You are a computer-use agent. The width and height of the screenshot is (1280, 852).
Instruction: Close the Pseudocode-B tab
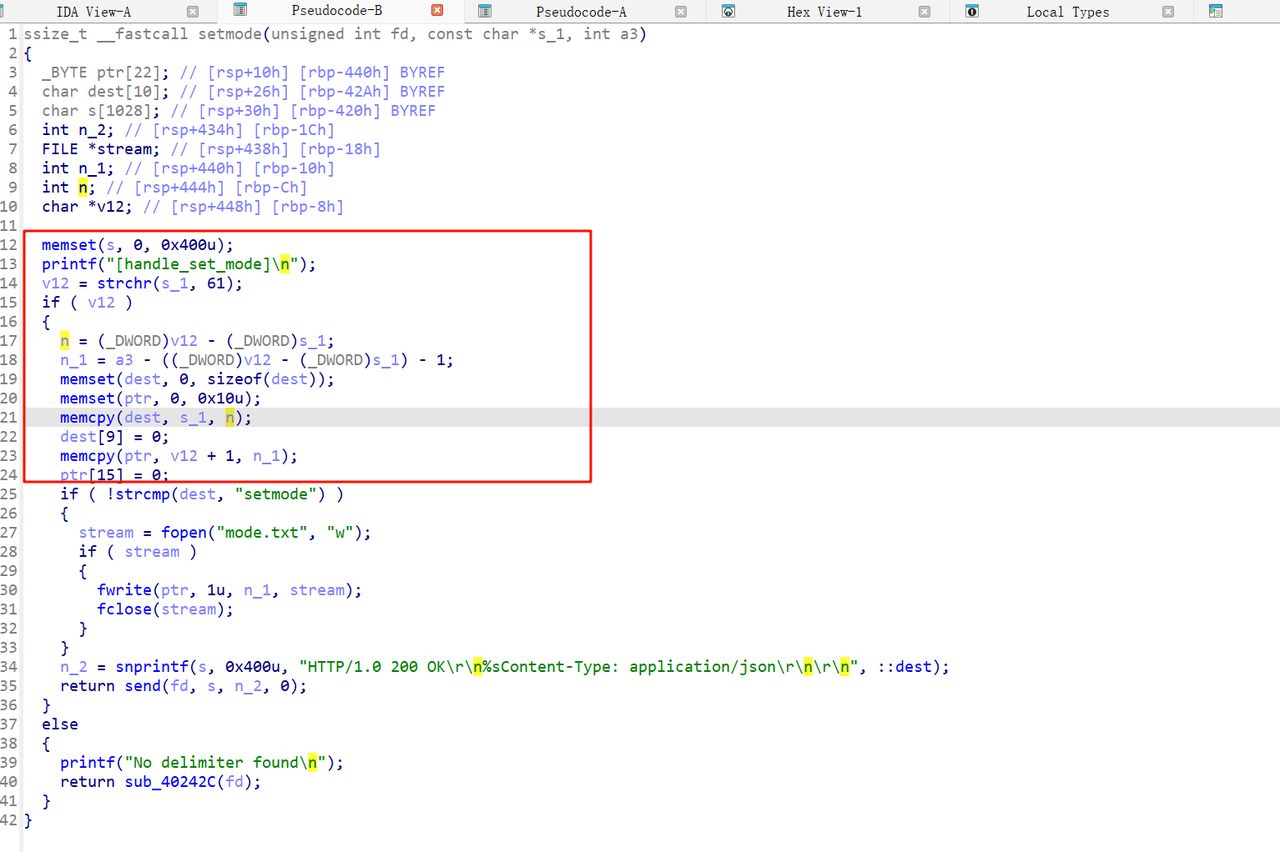[437, 12]
